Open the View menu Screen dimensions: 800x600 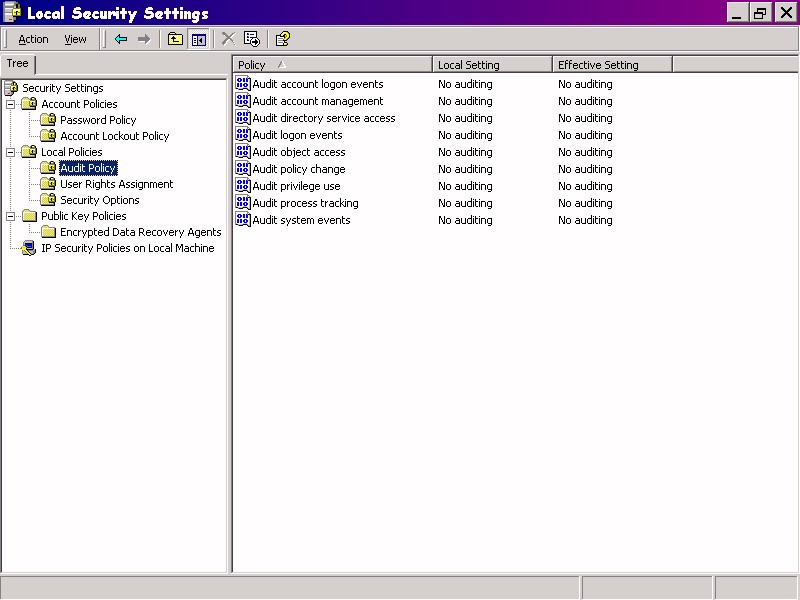pos(75,39)
